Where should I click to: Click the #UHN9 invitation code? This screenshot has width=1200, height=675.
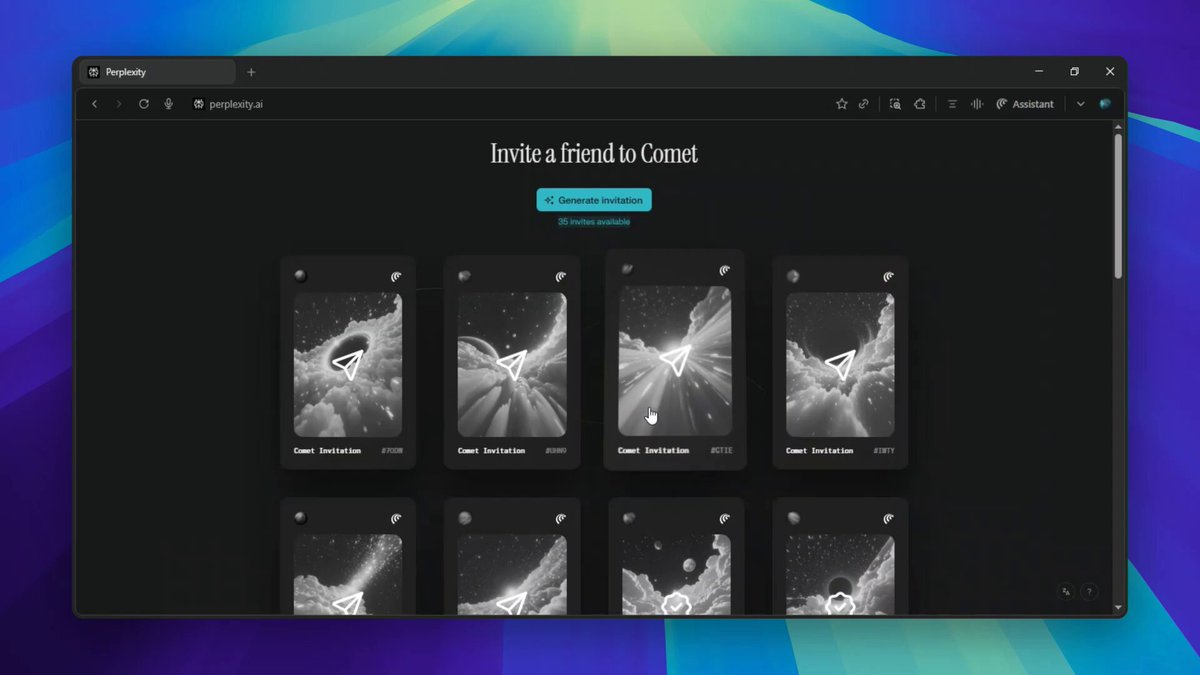[556, 451]
